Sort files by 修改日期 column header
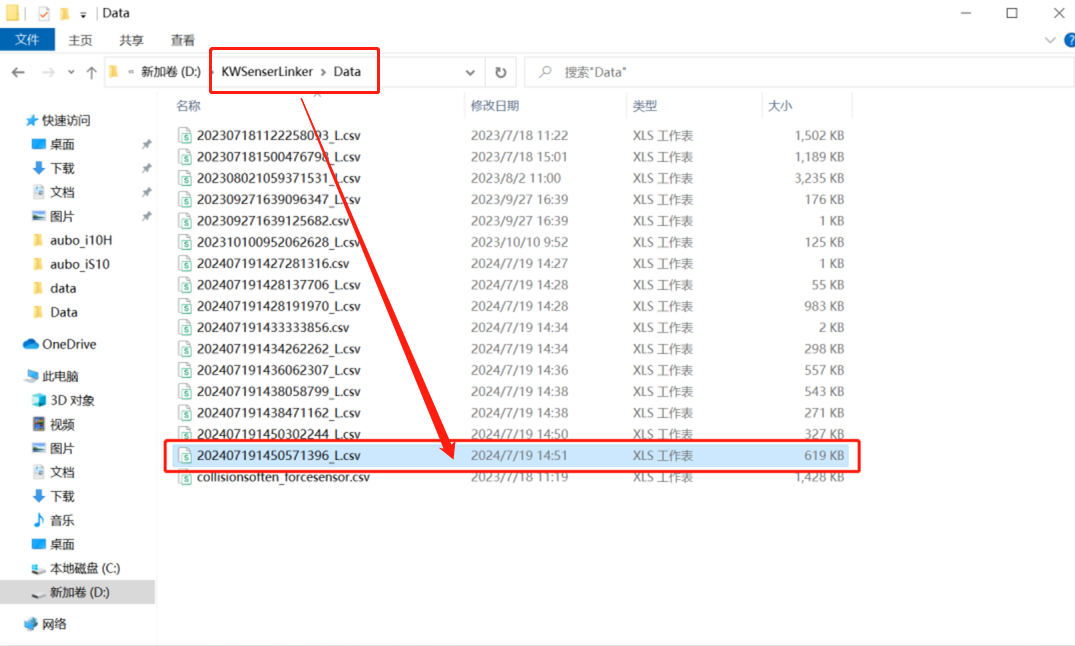The image size is (1075, 646). click(495, 105)
